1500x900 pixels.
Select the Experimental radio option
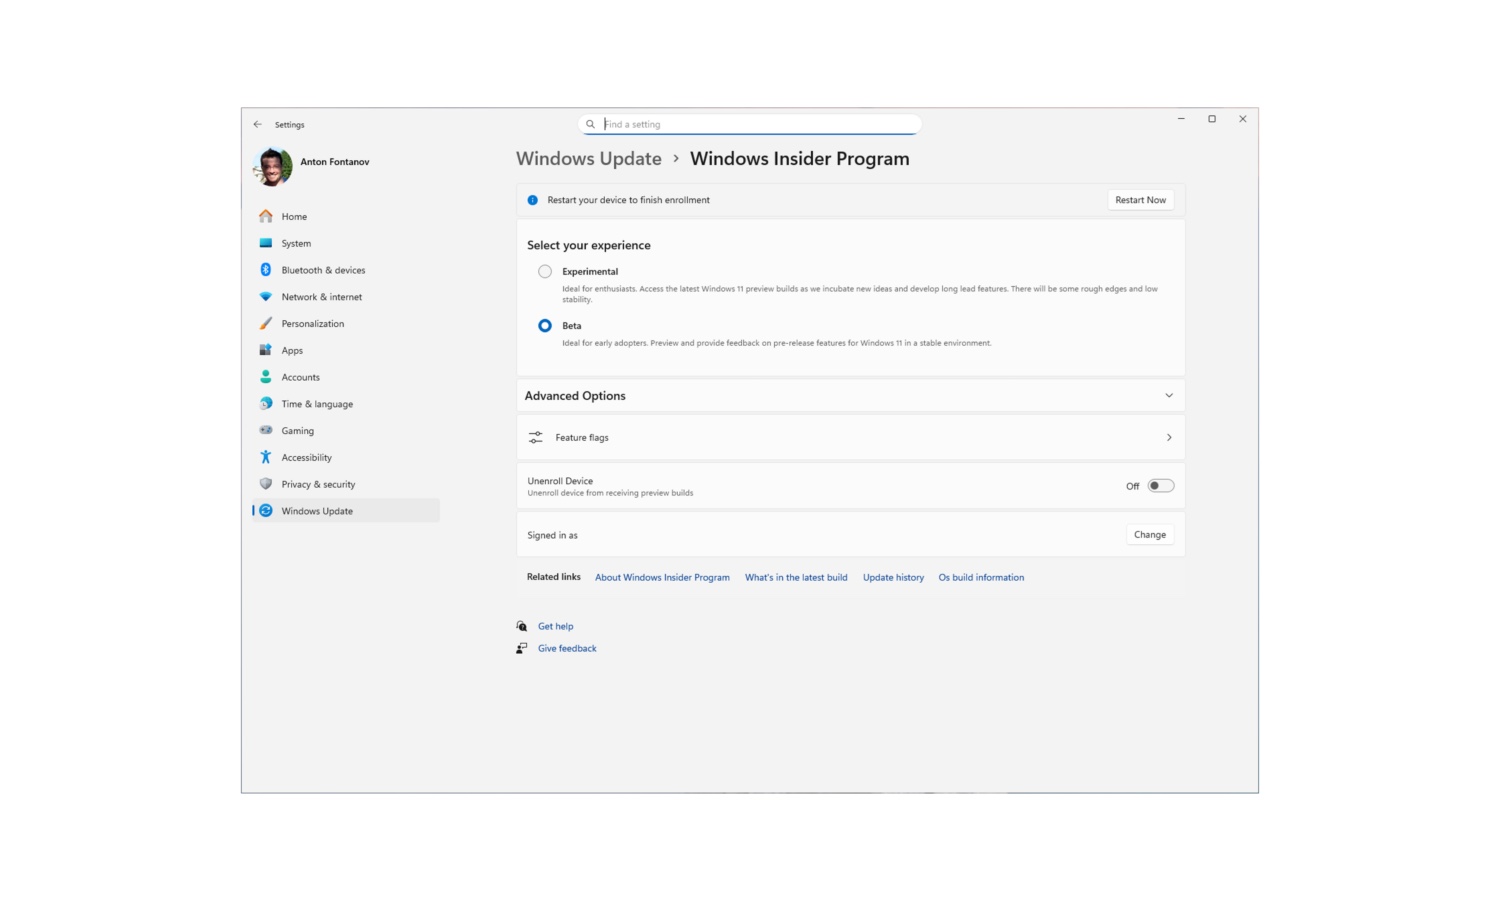545,272
